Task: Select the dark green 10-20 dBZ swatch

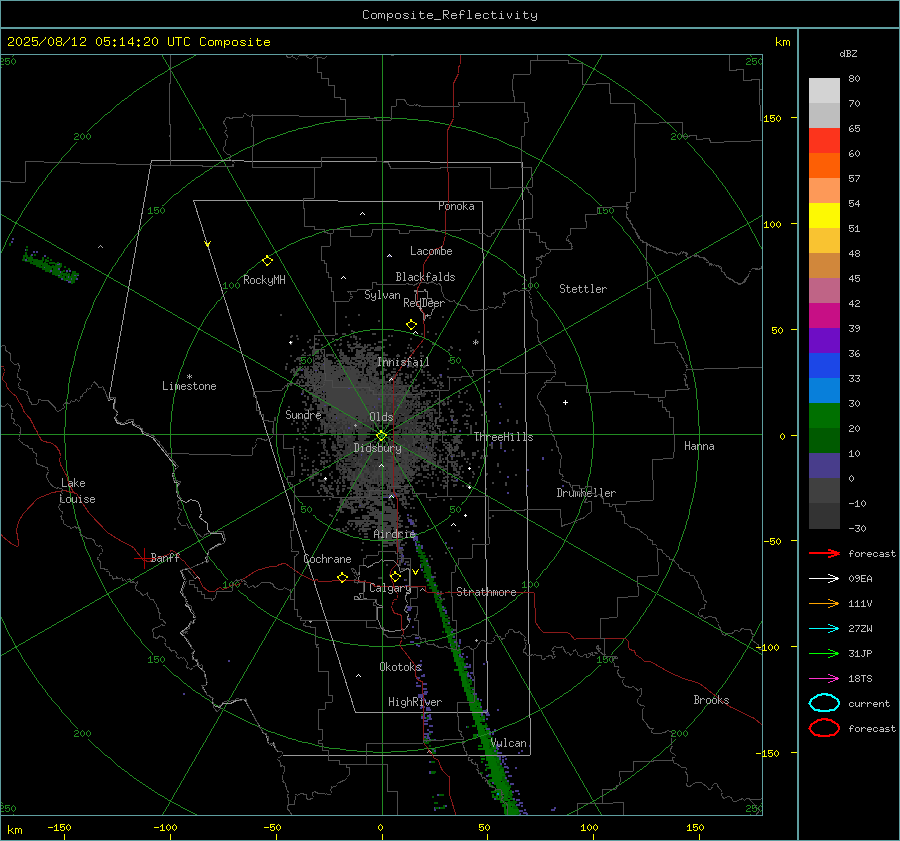Action: (x=824, y=440)
